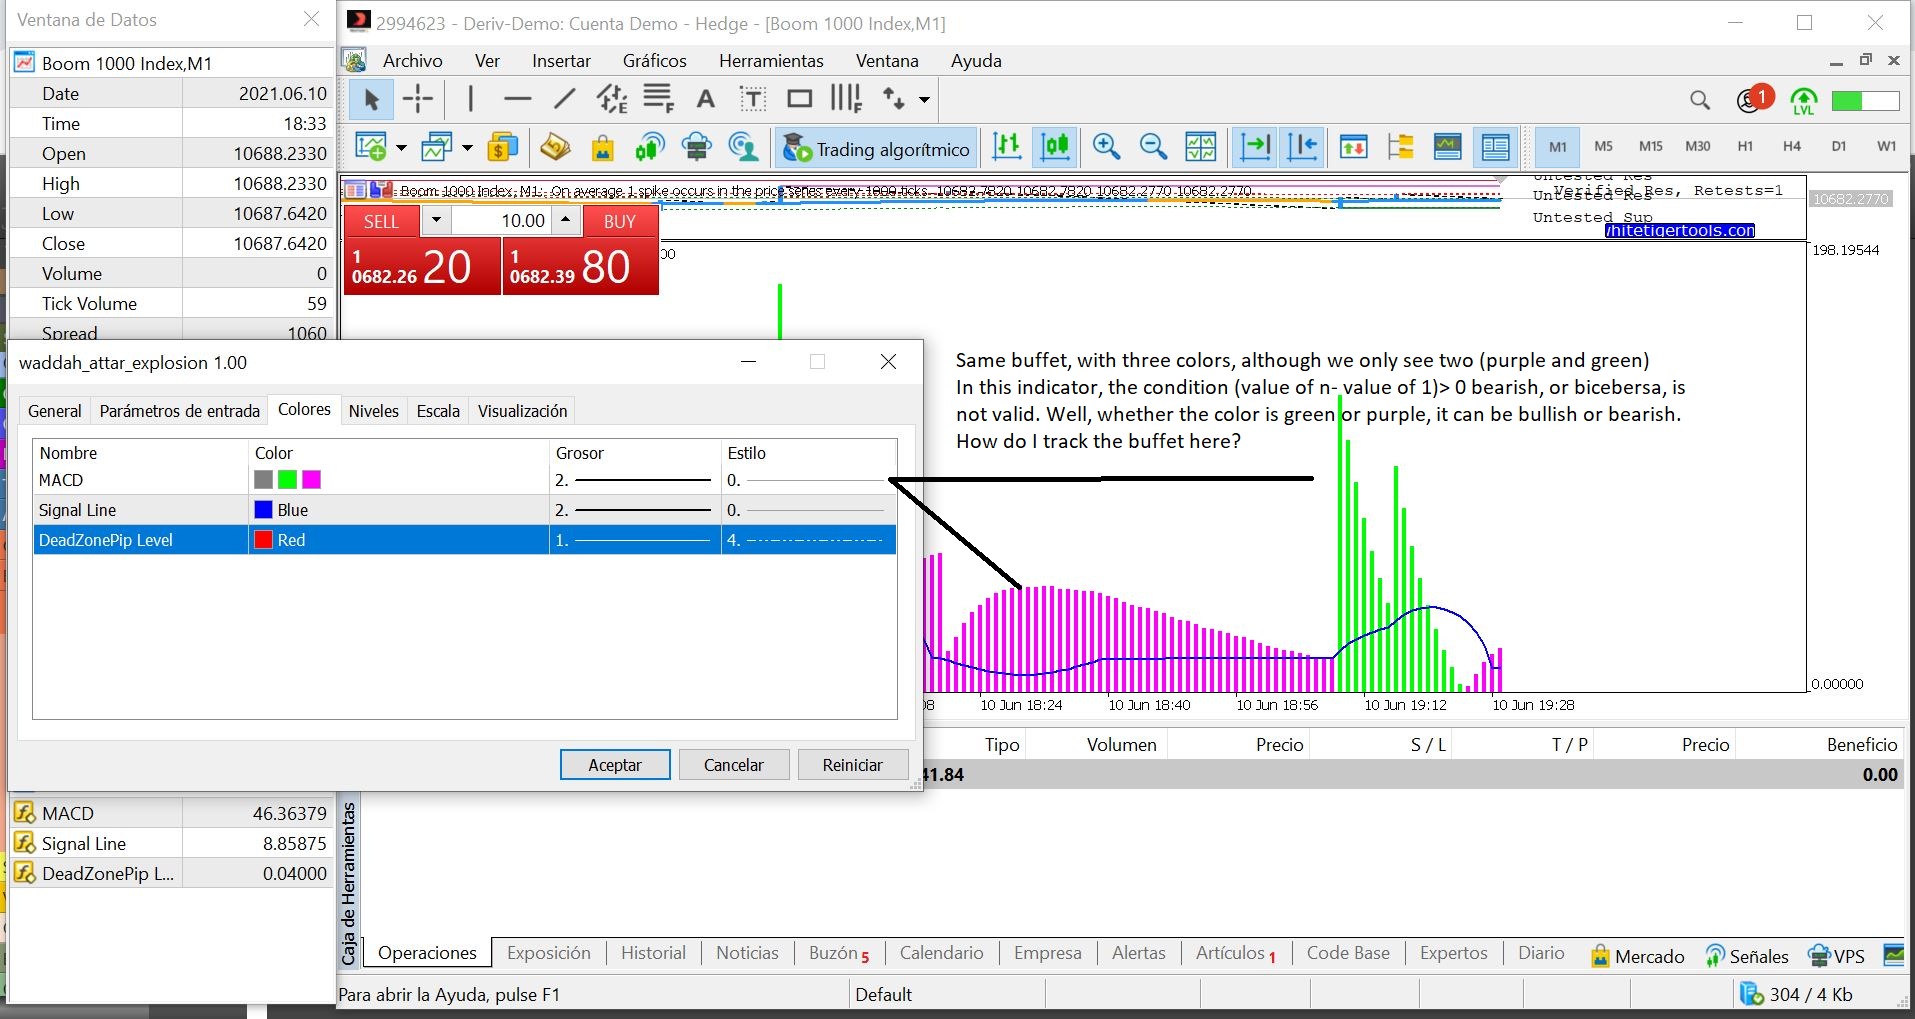Screen dimensions: 1915x1019
Task: Click the Aceptar button
Action: click(615, 765)
